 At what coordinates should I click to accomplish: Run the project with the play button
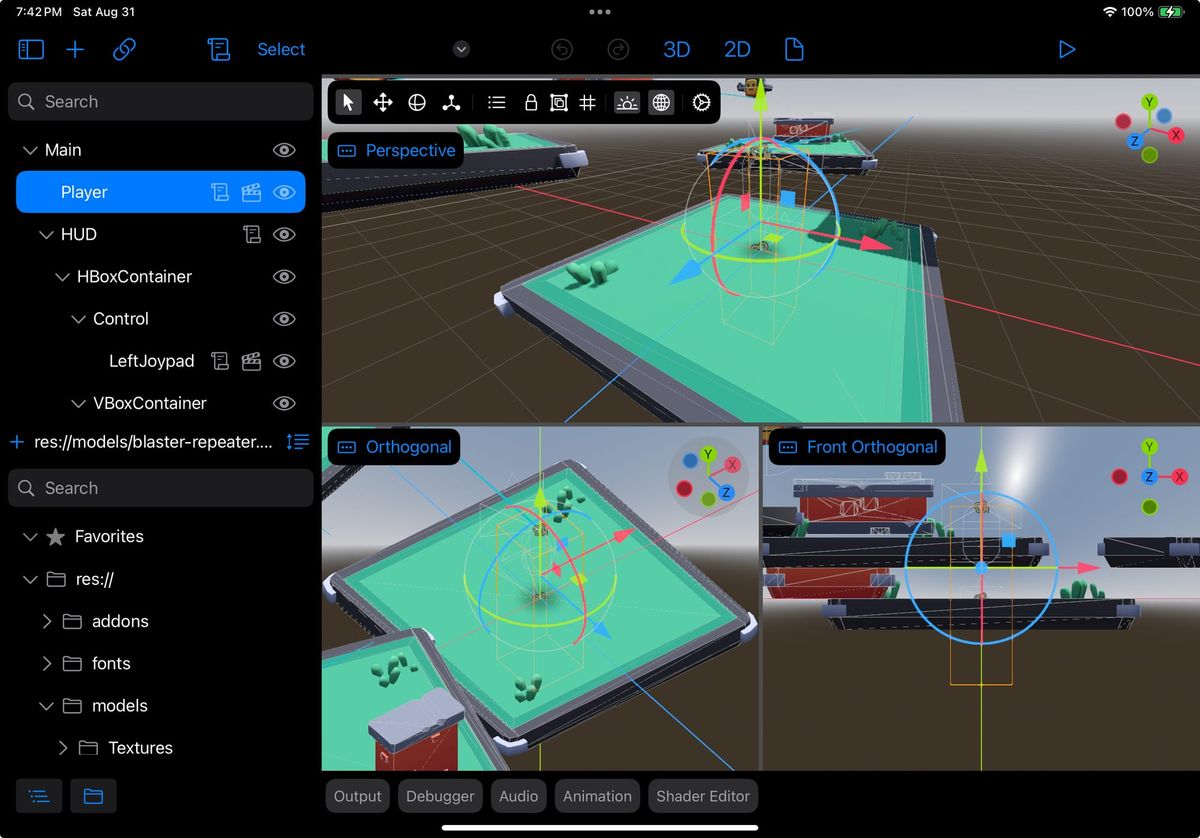coord(1067,49)
